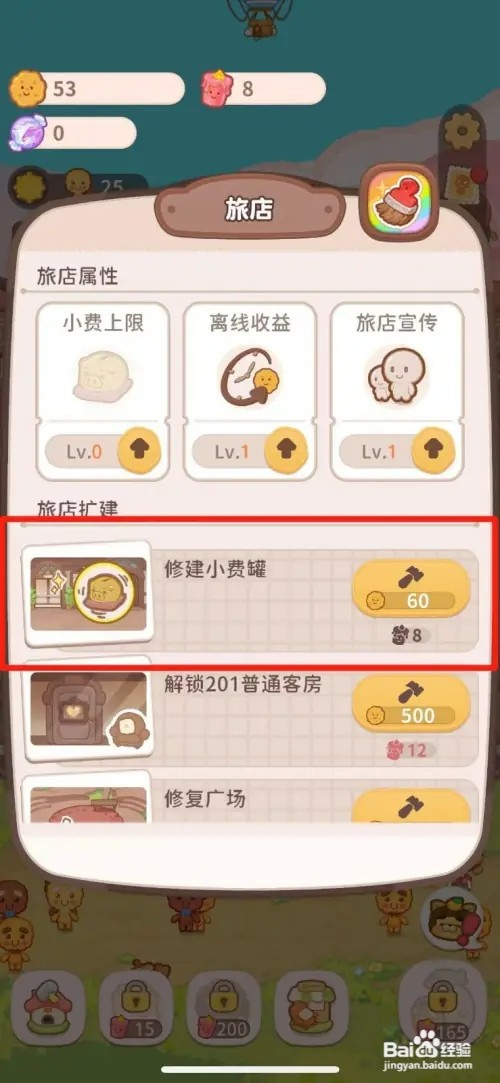Upgrade 旅店宣传 with its arrow button

tap(434, 451)
